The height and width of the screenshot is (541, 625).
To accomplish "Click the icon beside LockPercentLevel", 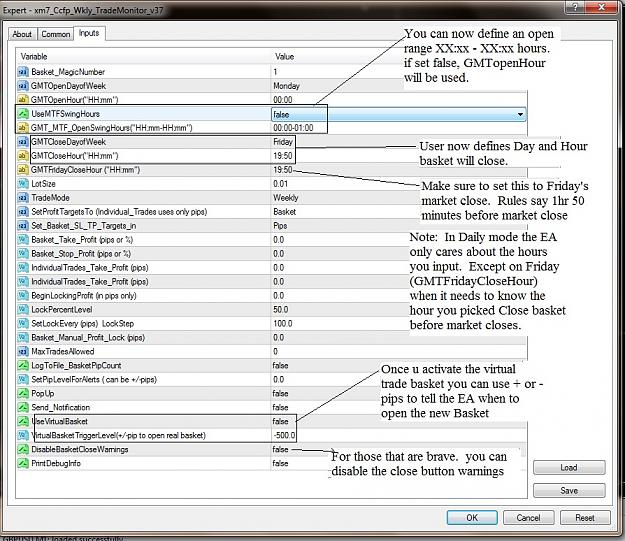I will [x=23, y=309].
